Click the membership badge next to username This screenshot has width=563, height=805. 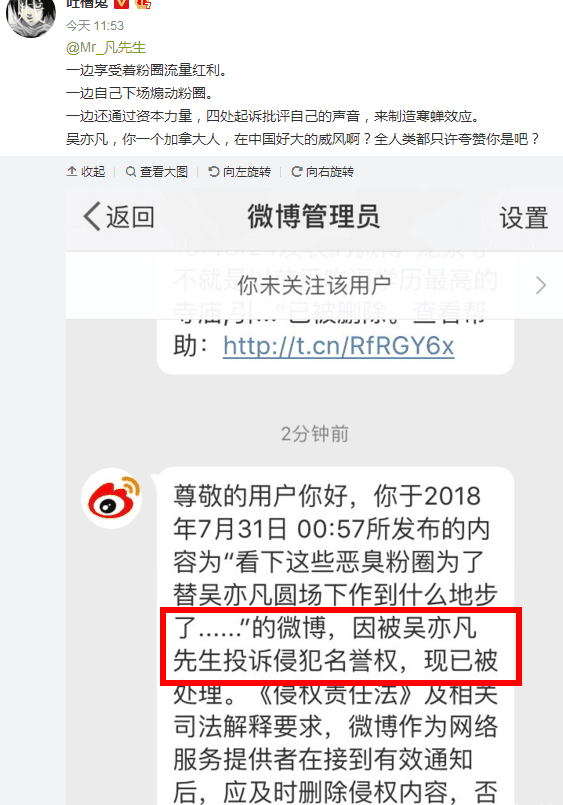[x=144, y=4]
